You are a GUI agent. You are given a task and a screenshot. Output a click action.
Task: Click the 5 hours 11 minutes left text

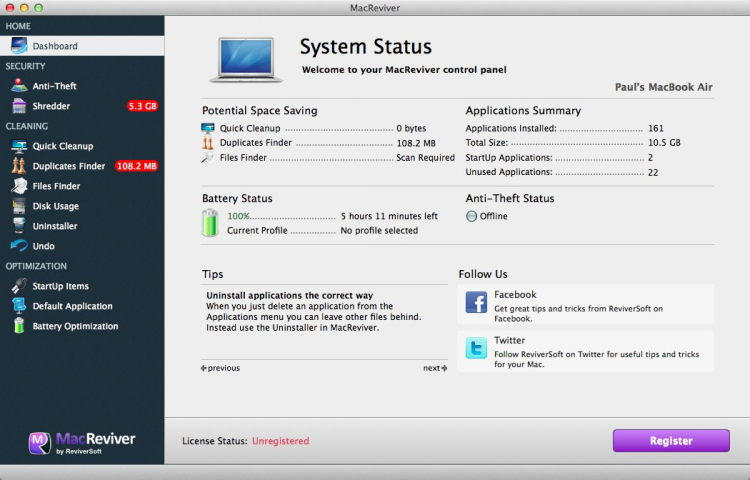[x=389, y=216]
